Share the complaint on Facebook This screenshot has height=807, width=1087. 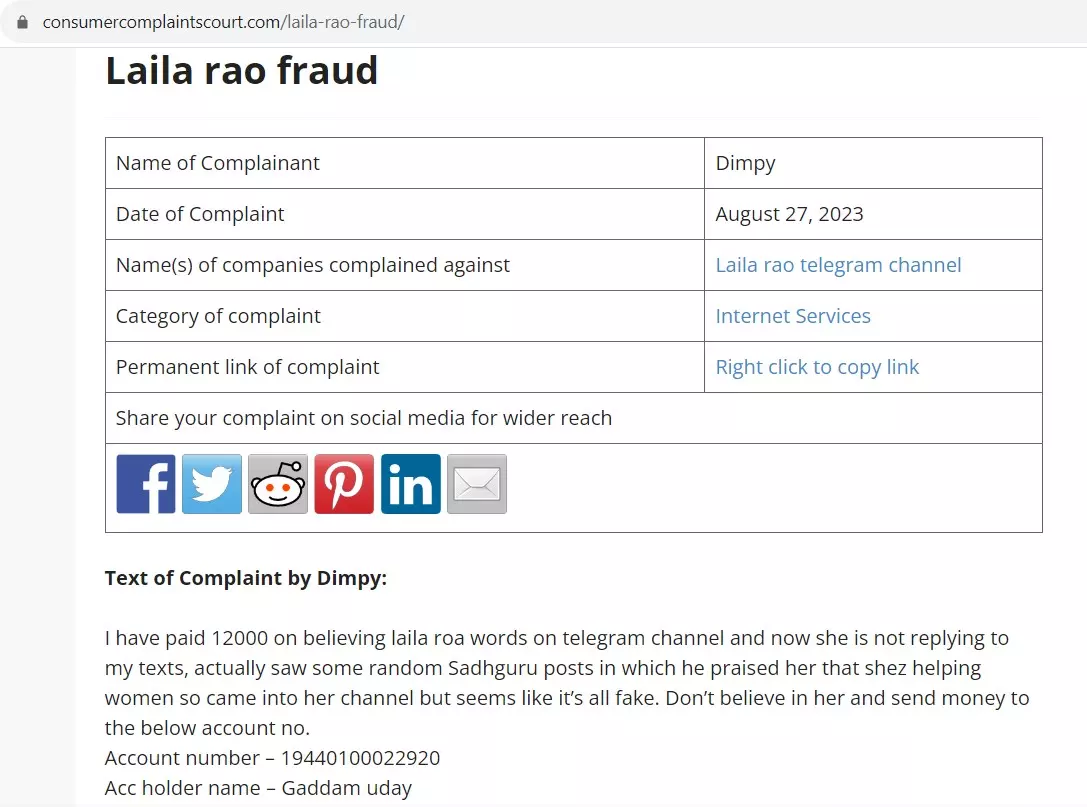(x=146, y=484)
